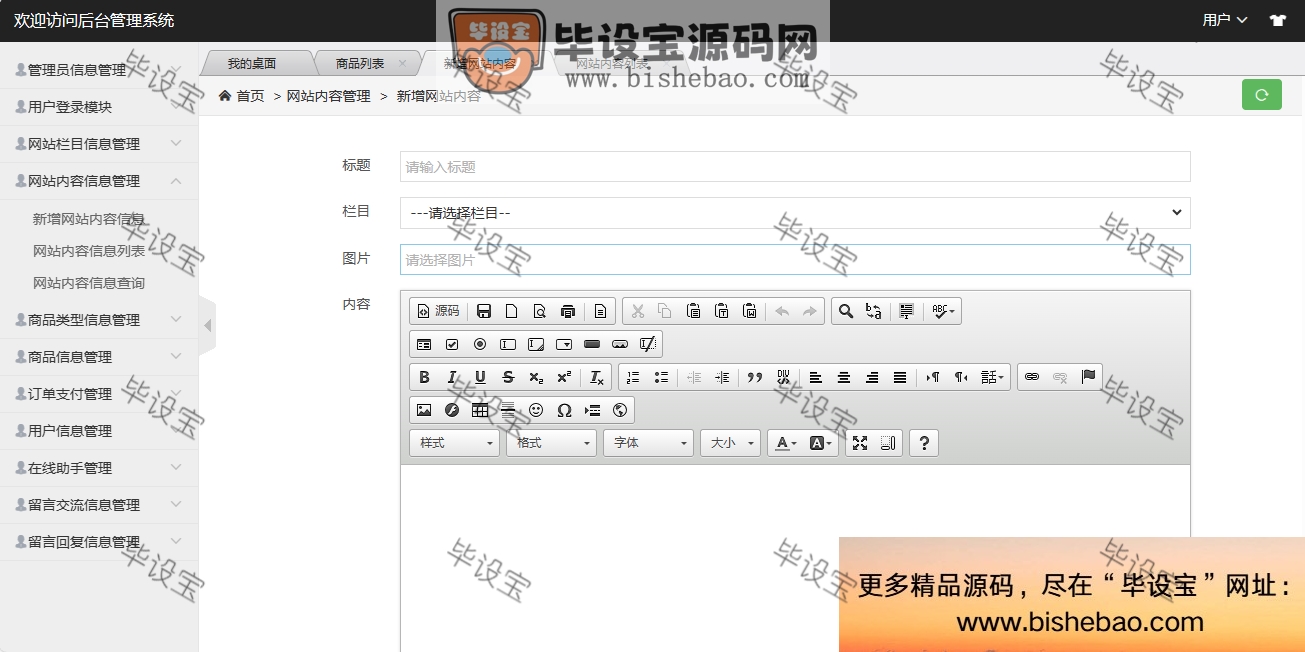The height and width of the screenshot is (652, 1305).
Task: Insert a radio button form element
Action: 480,344
